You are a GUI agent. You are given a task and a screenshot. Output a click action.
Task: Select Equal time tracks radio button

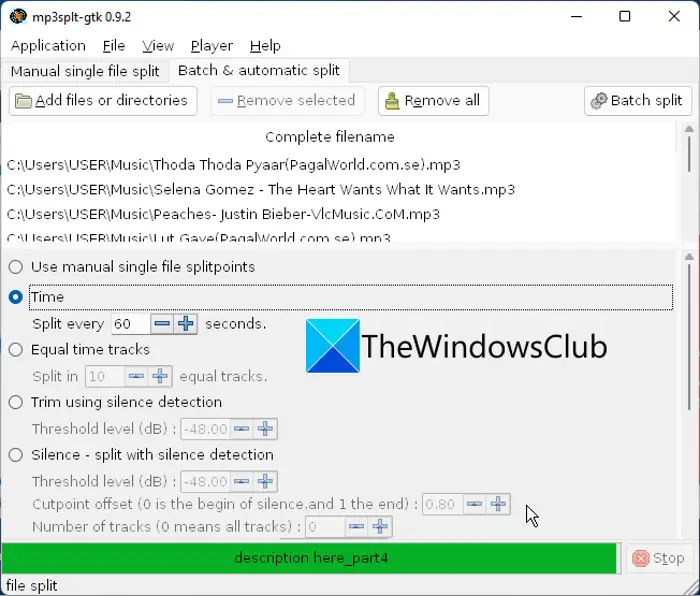coord(16,350)
